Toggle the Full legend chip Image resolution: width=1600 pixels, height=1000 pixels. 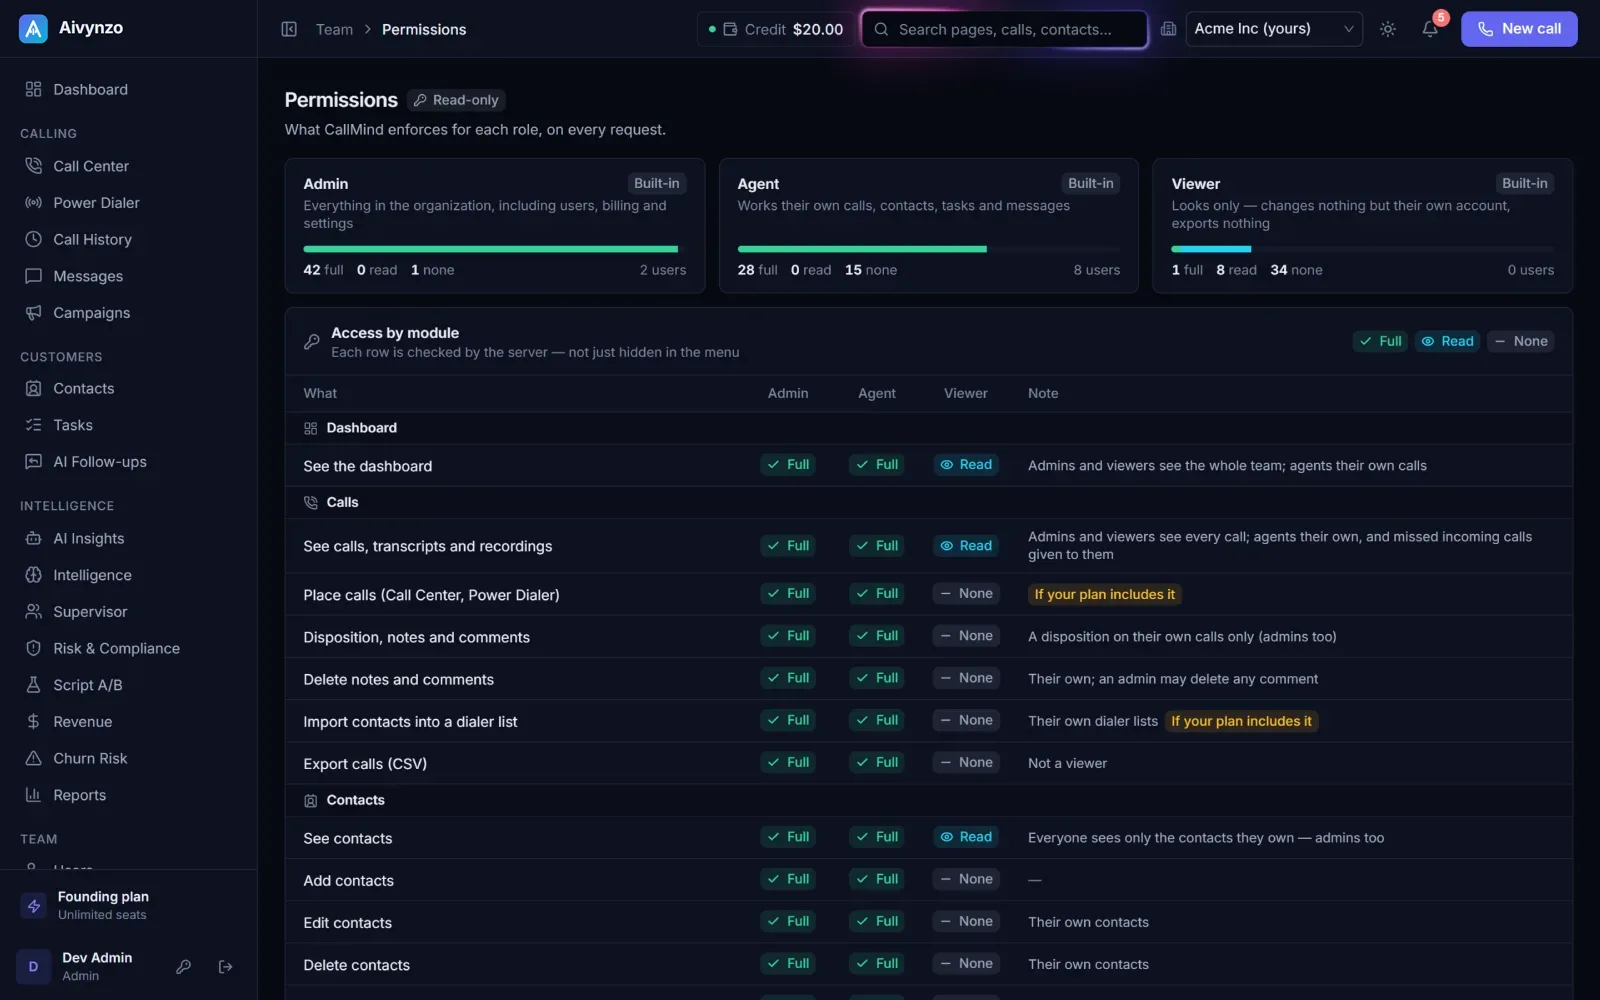click(x=1380, y=341)
